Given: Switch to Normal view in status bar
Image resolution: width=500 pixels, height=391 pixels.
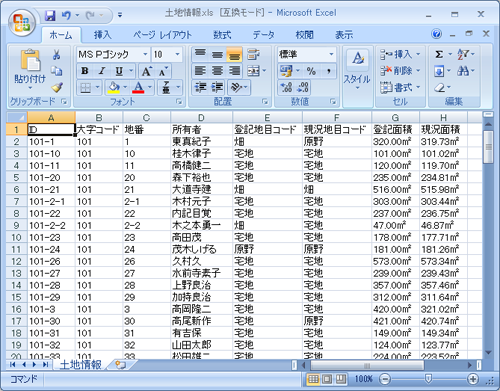Looking at the screenshot, I should [x=313, y=379].
